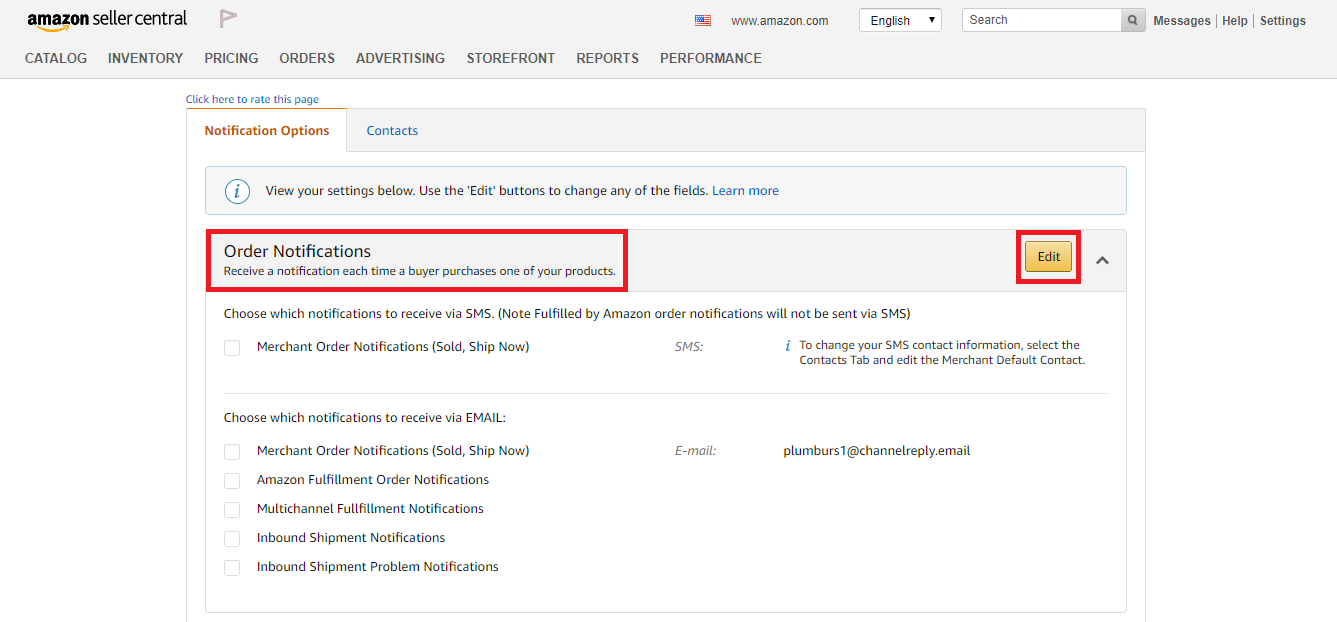Enable Amazon Fulfillment Order Notifications checkbox

[x=232, y=481]
